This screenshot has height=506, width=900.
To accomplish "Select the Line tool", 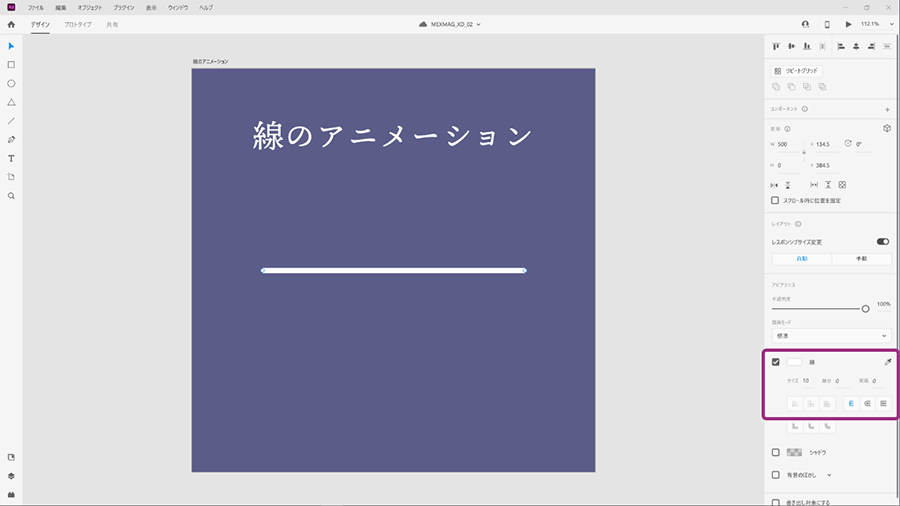I will click(11, 121).
